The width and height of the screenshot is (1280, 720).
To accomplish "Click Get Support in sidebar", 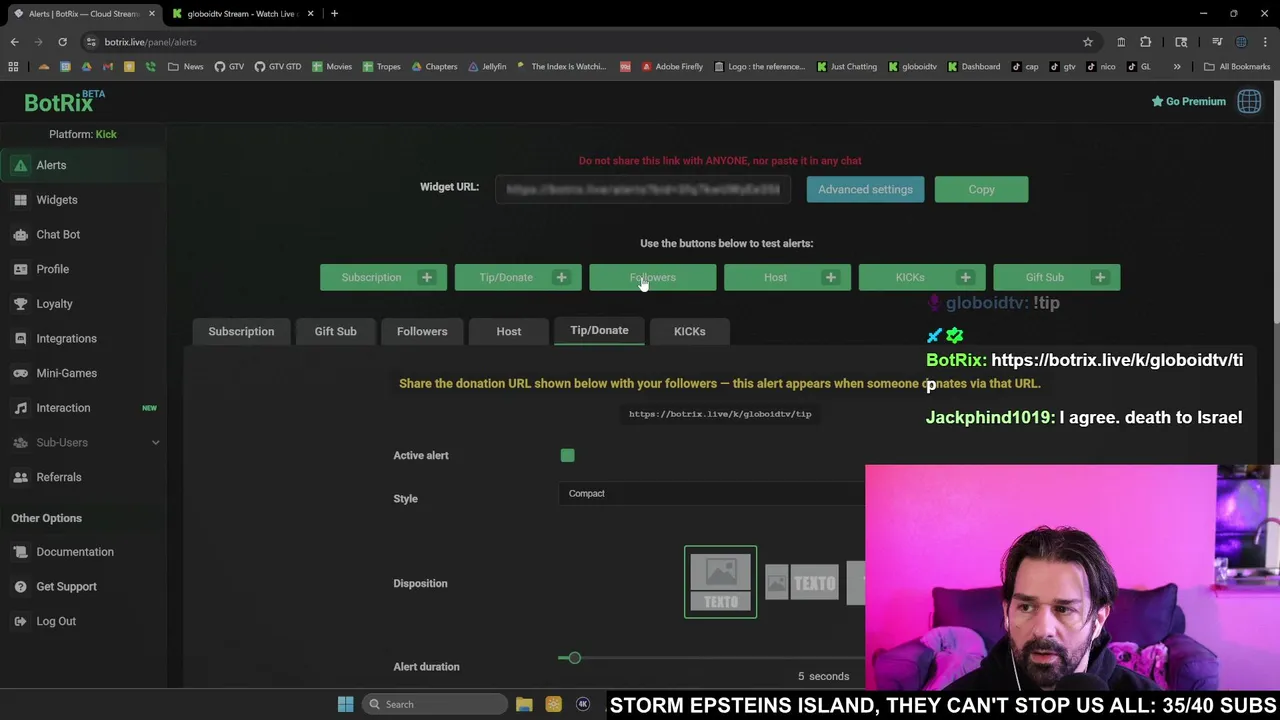I will [66, 587].
